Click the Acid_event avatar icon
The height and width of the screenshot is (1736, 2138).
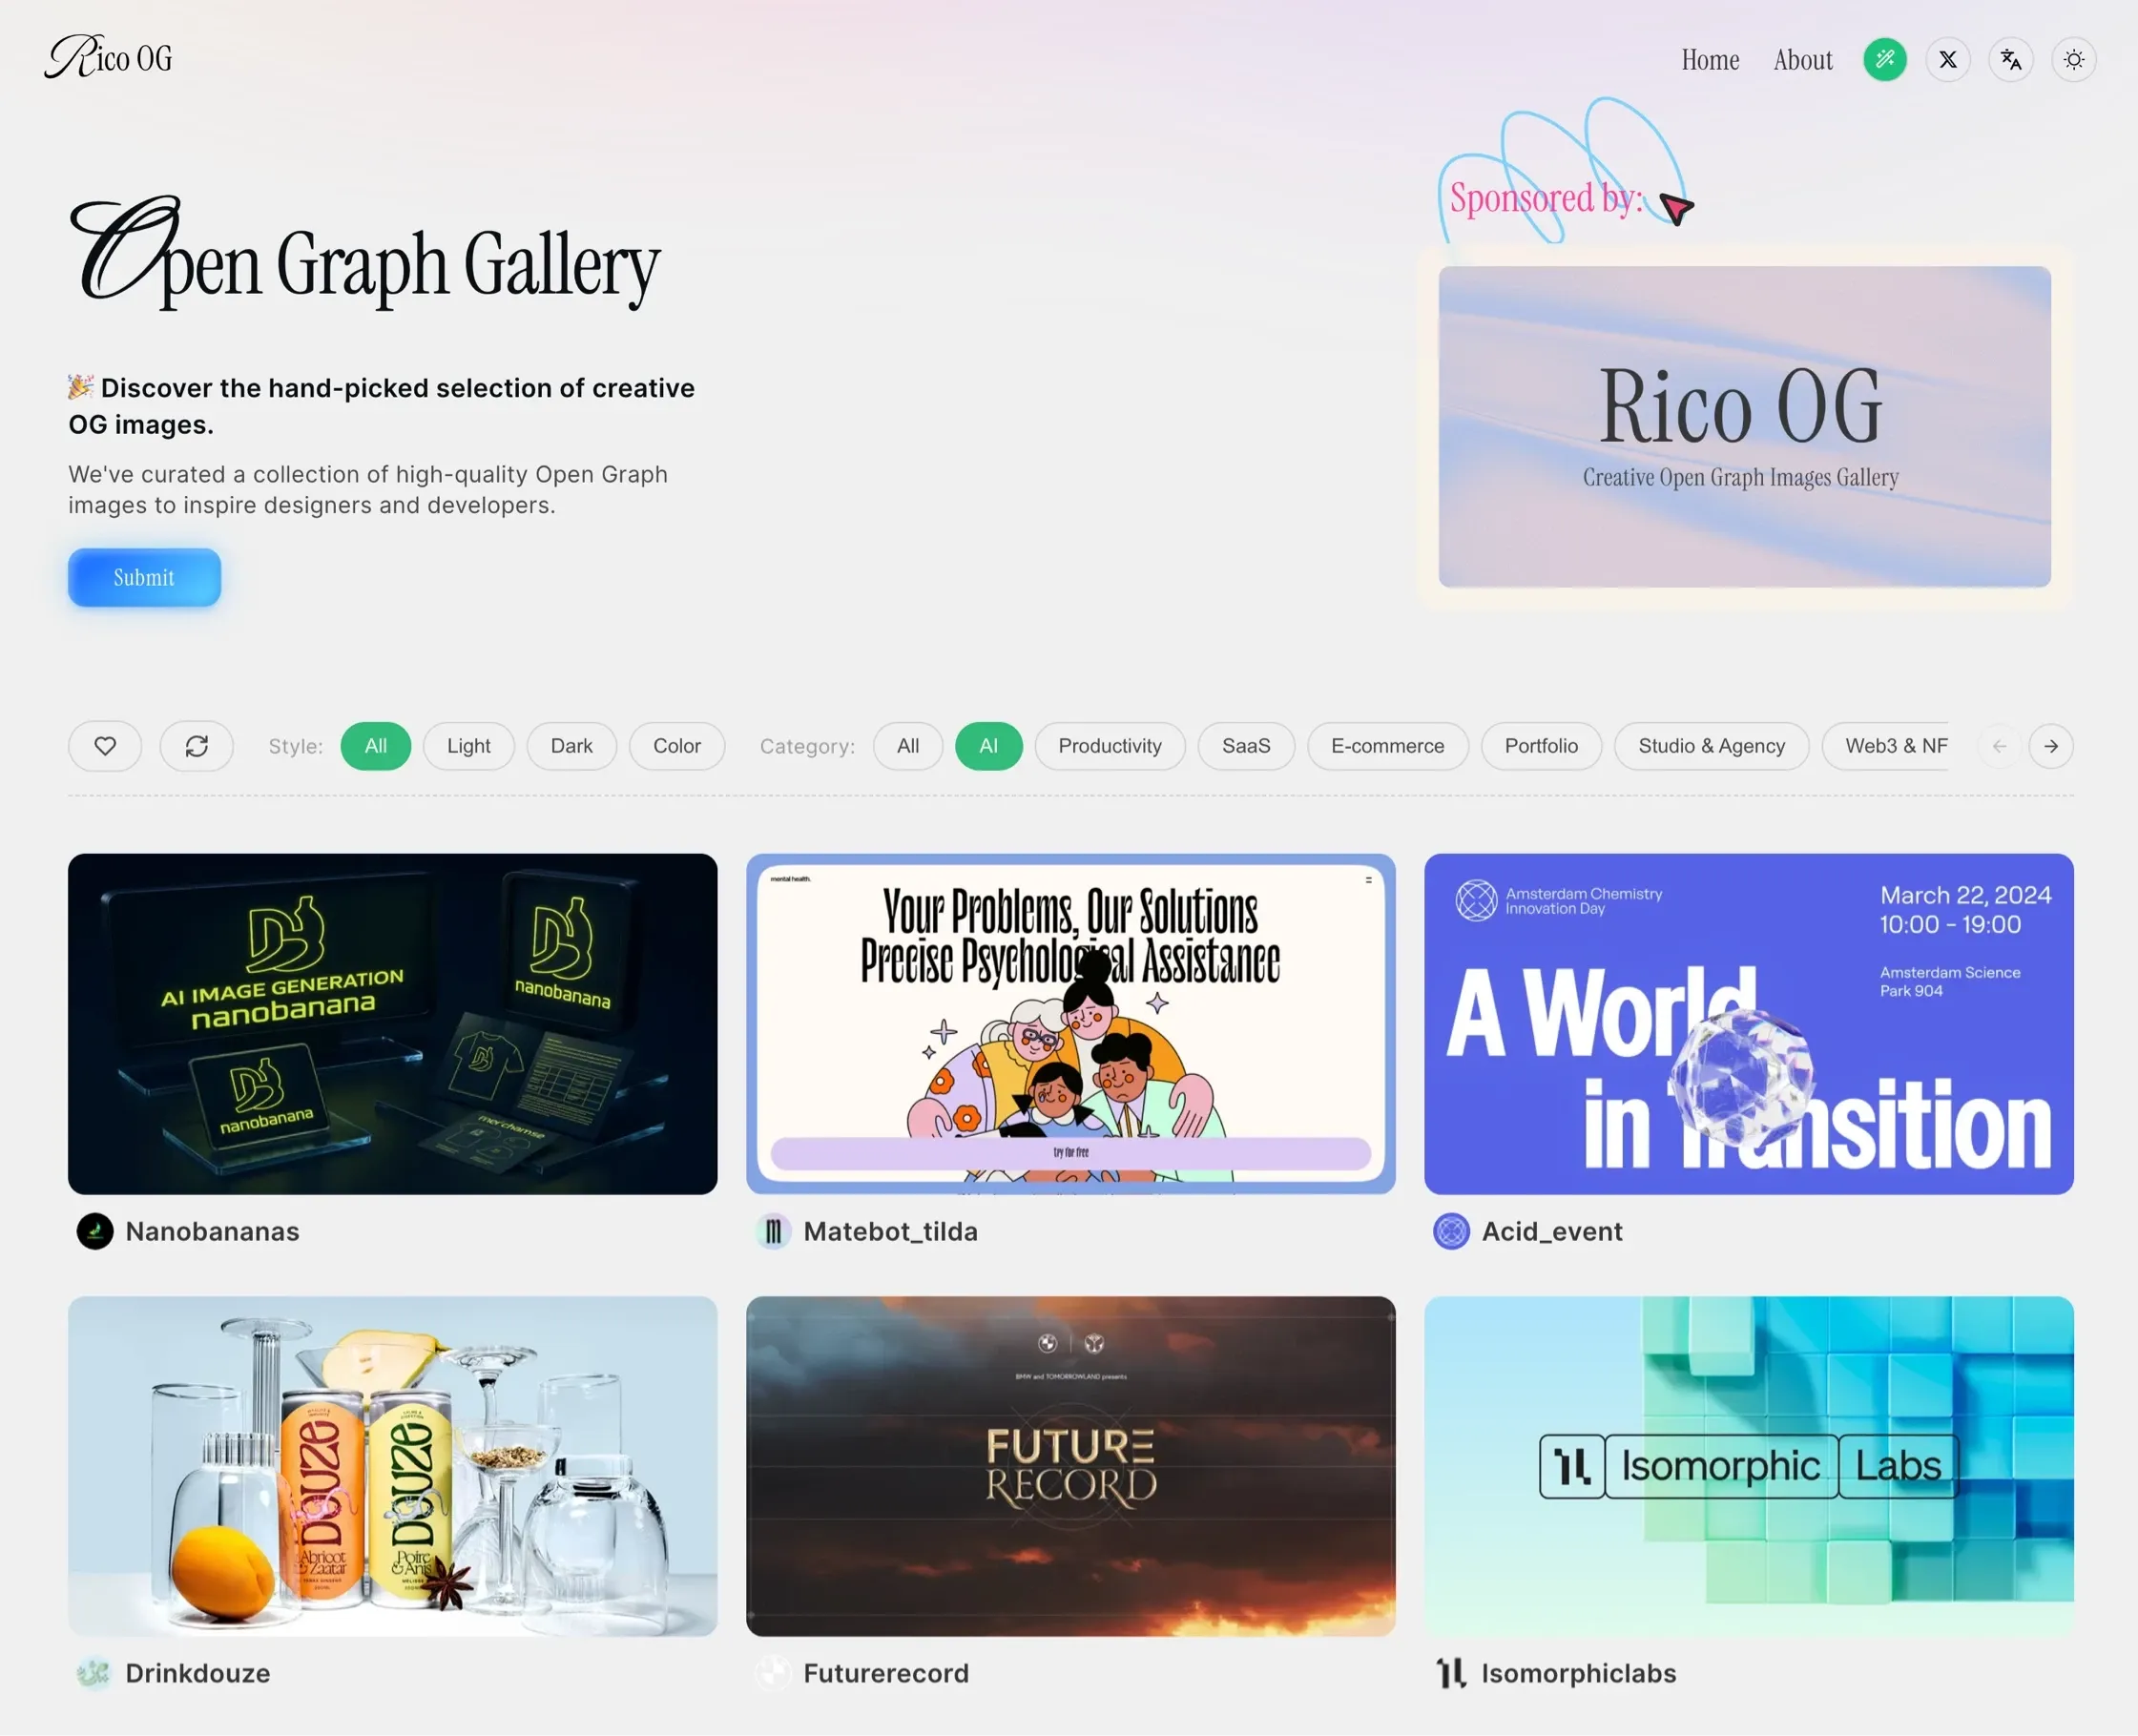tap(1451, 1231)
